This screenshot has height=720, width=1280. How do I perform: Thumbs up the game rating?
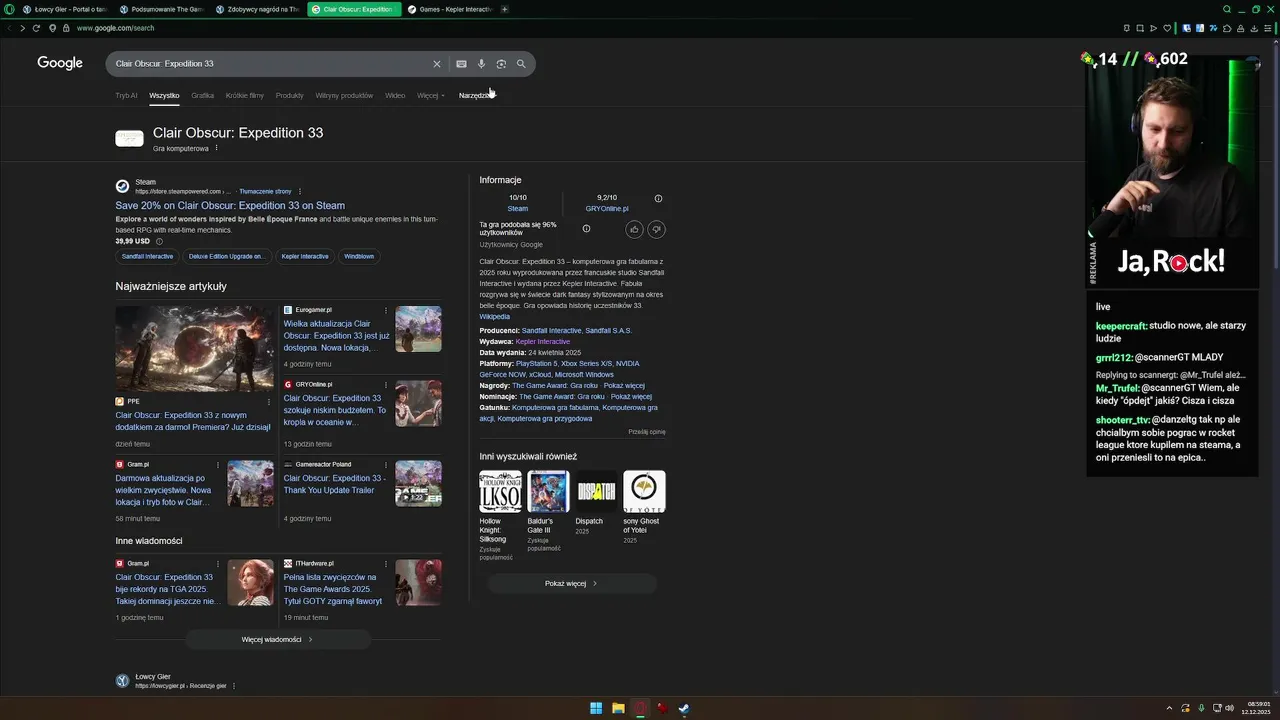[x=634, y=229]
